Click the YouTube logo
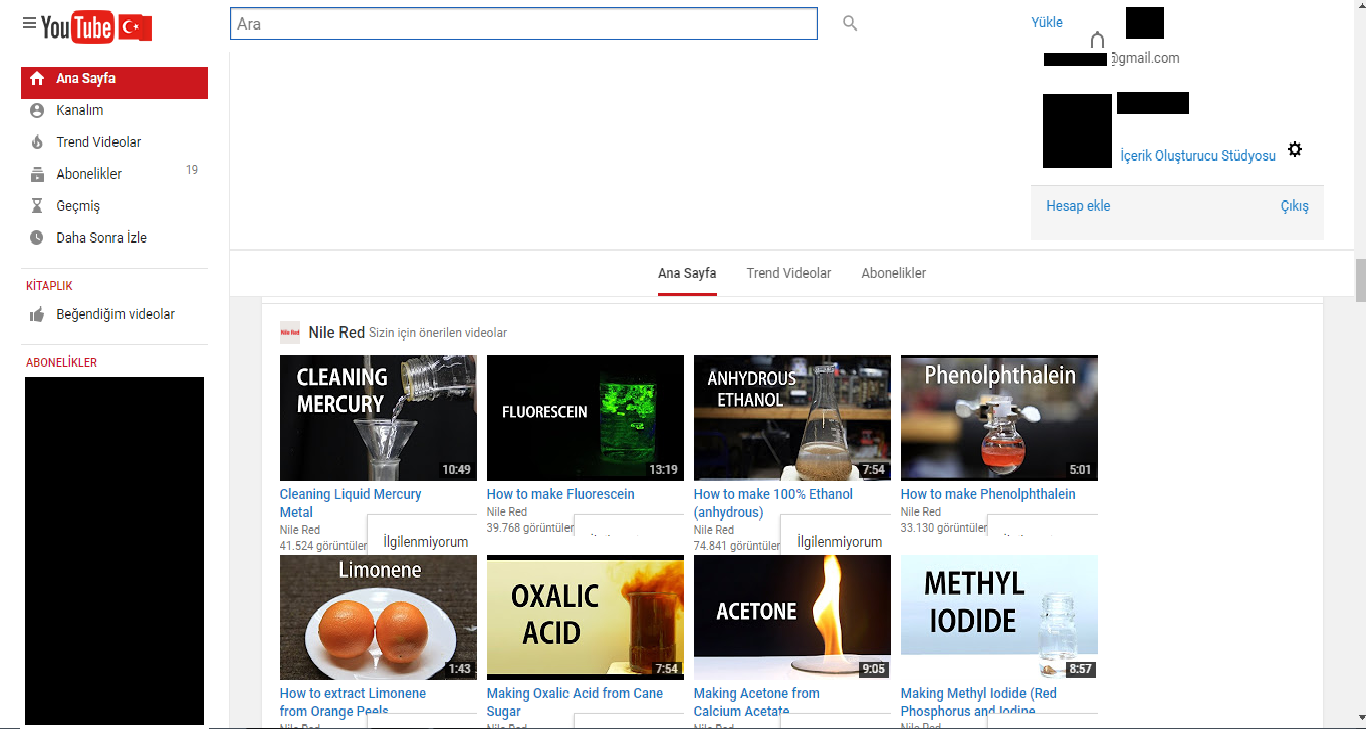The width and height of the screenshot is (1366, 729). coord(96,27)
